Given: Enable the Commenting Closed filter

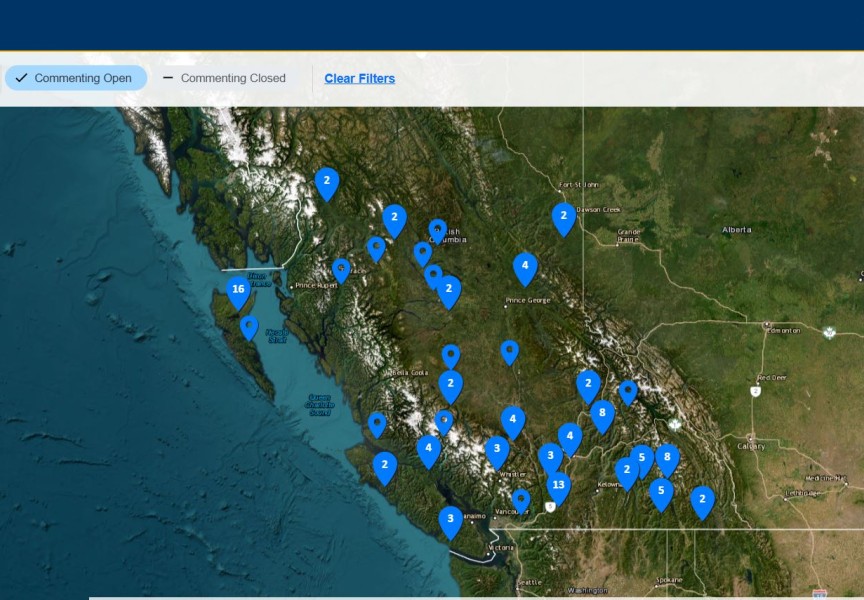Looking at the screenshot, I should [x=224, y=78].
